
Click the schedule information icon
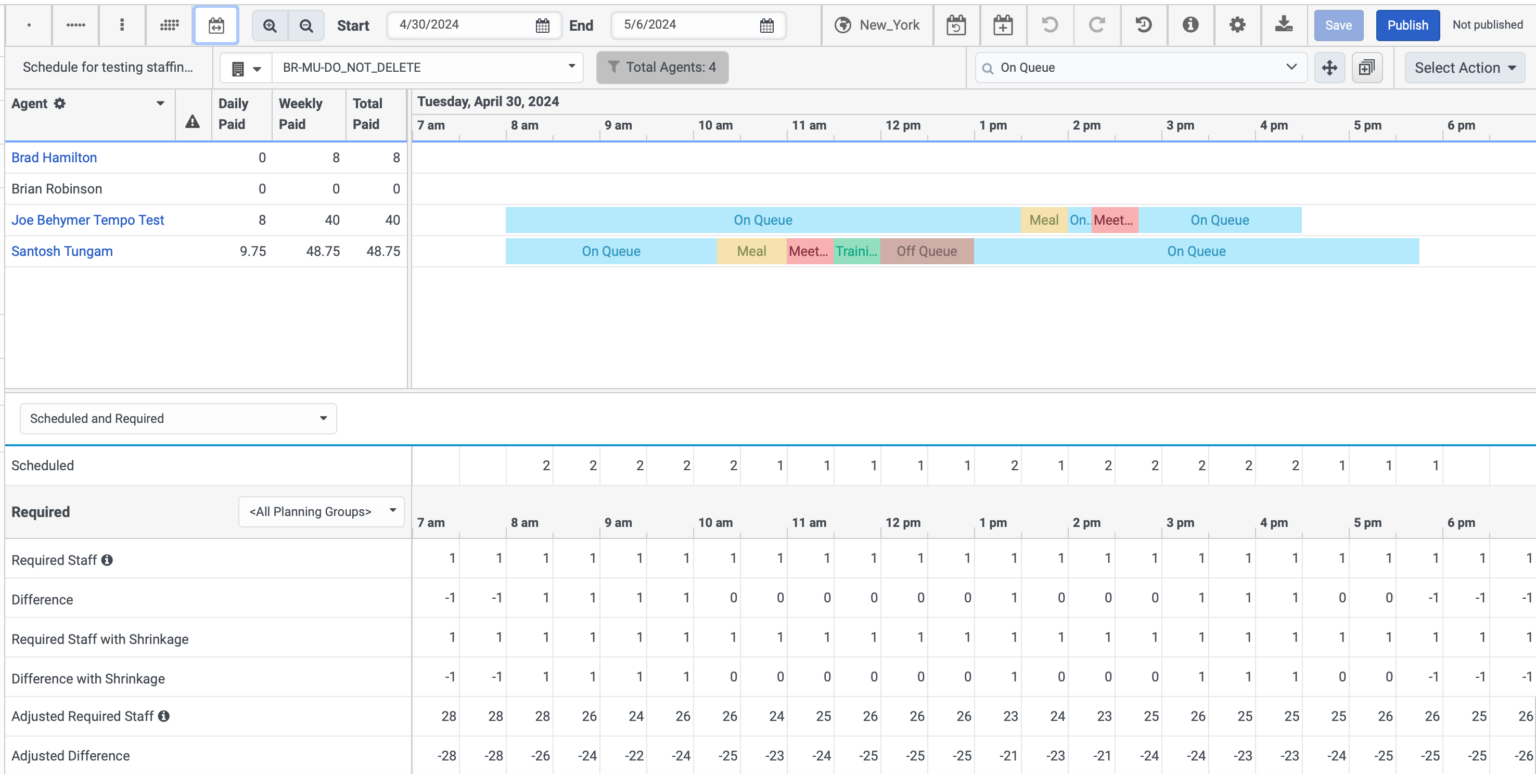coord(1190,25)
